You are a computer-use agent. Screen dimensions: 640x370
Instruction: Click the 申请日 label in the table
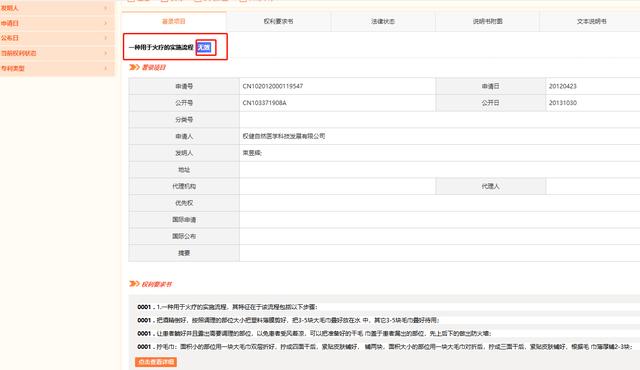[x=491, y=86]
